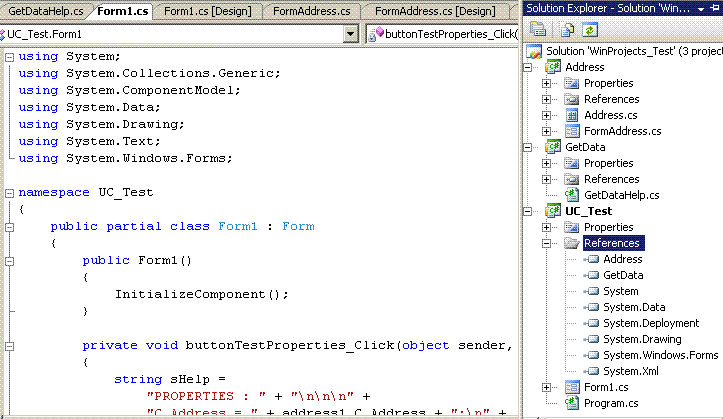Collapse the UC_Test References folder
Screen dimensions: 723x419
click(546, 243)
